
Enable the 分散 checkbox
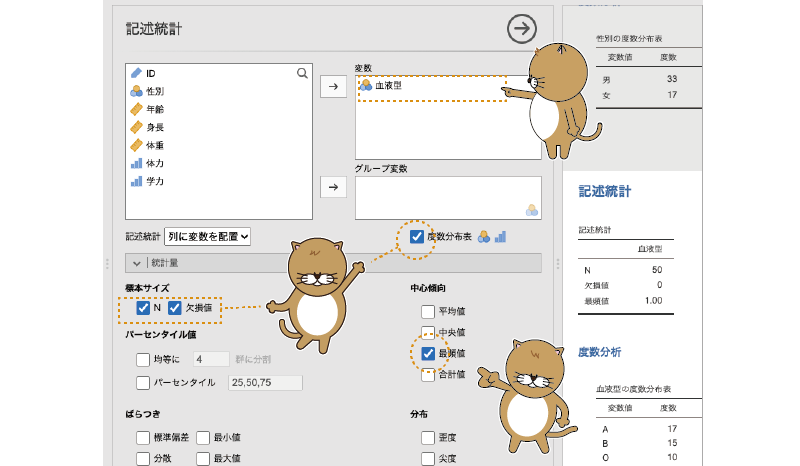[x=143, y=458]
